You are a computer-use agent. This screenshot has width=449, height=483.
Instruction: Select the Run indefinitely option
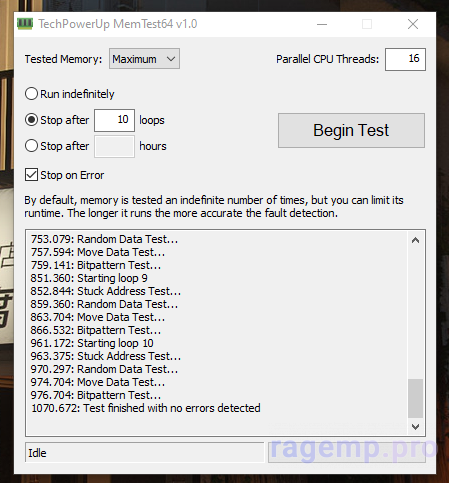point(31,94)
